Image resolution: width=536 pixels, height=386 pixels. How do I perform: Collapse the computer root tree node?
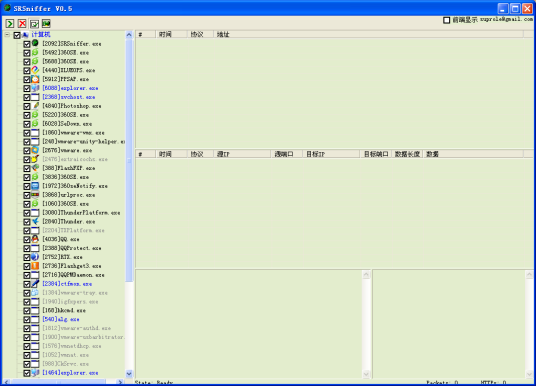[x=7, y=35]
